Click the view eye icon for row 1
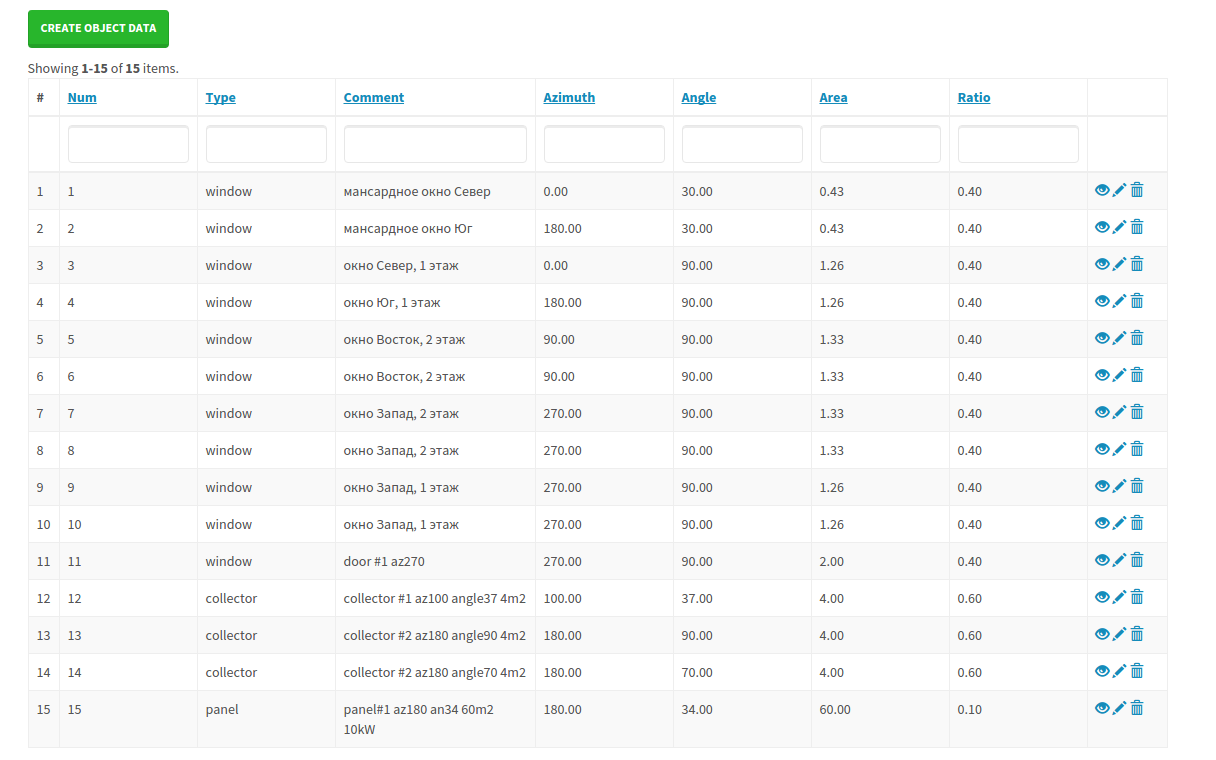Screen dimensions: 1216x760 click(x=1102, y=190)
